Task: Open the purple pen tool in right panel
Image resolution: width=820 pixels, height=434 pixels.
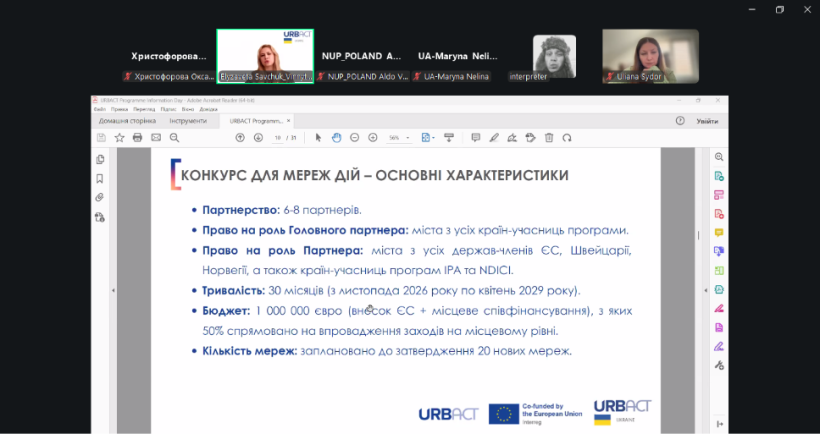Action: click(719, 346)
